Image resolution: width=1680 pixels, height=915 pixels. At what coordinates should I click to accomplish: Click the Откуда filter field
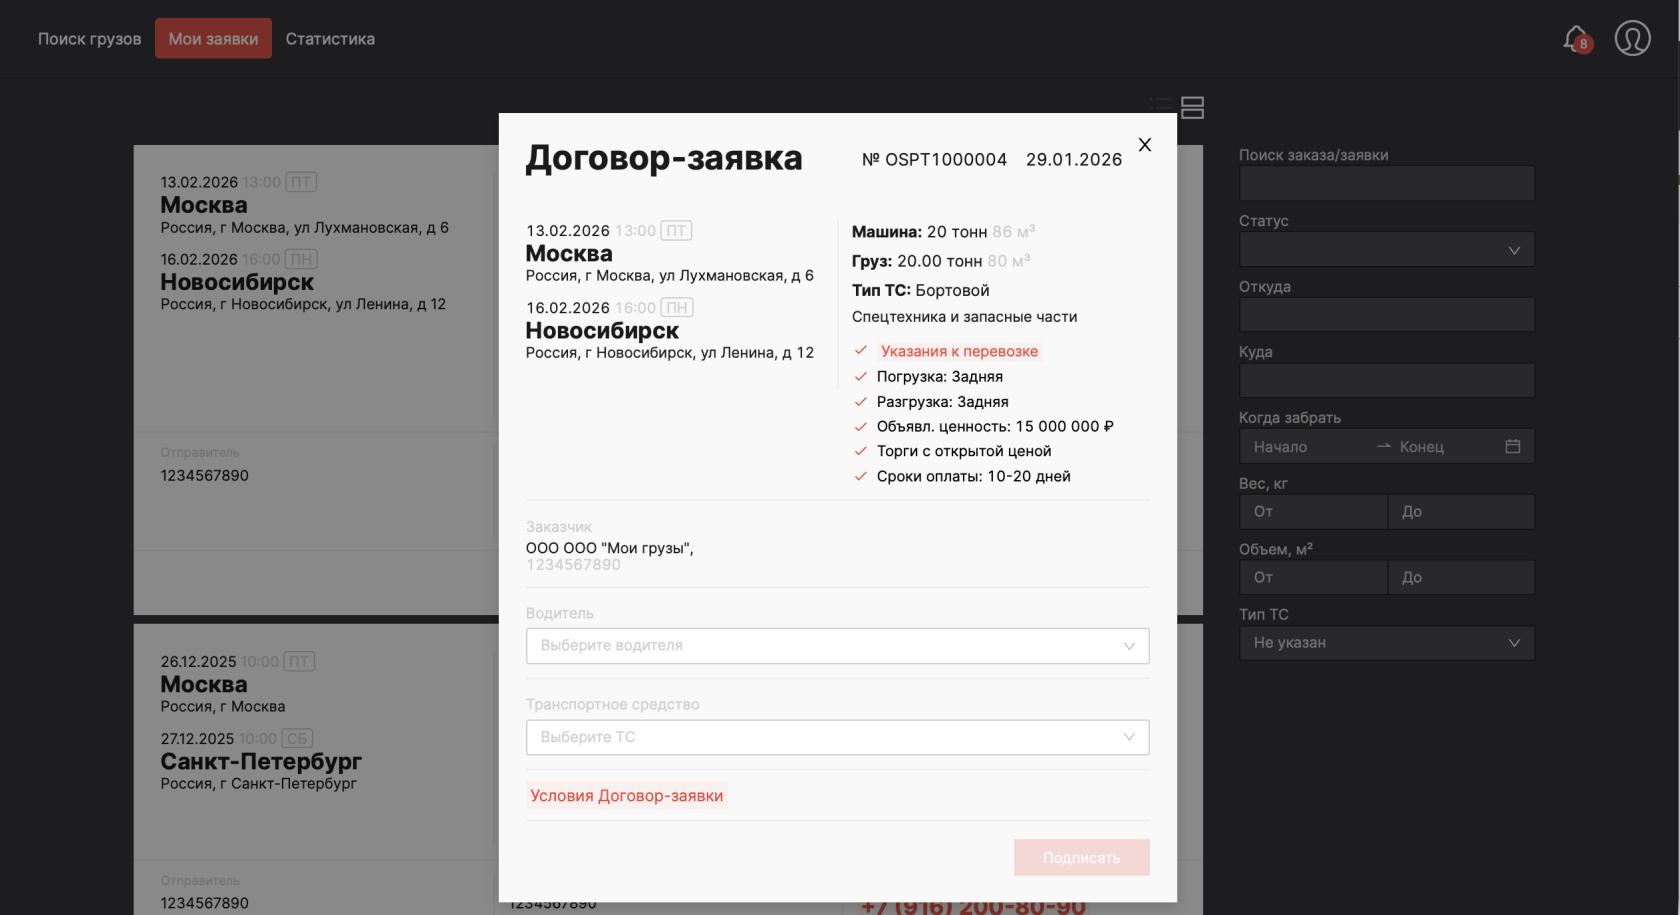tap(1386, 314)
